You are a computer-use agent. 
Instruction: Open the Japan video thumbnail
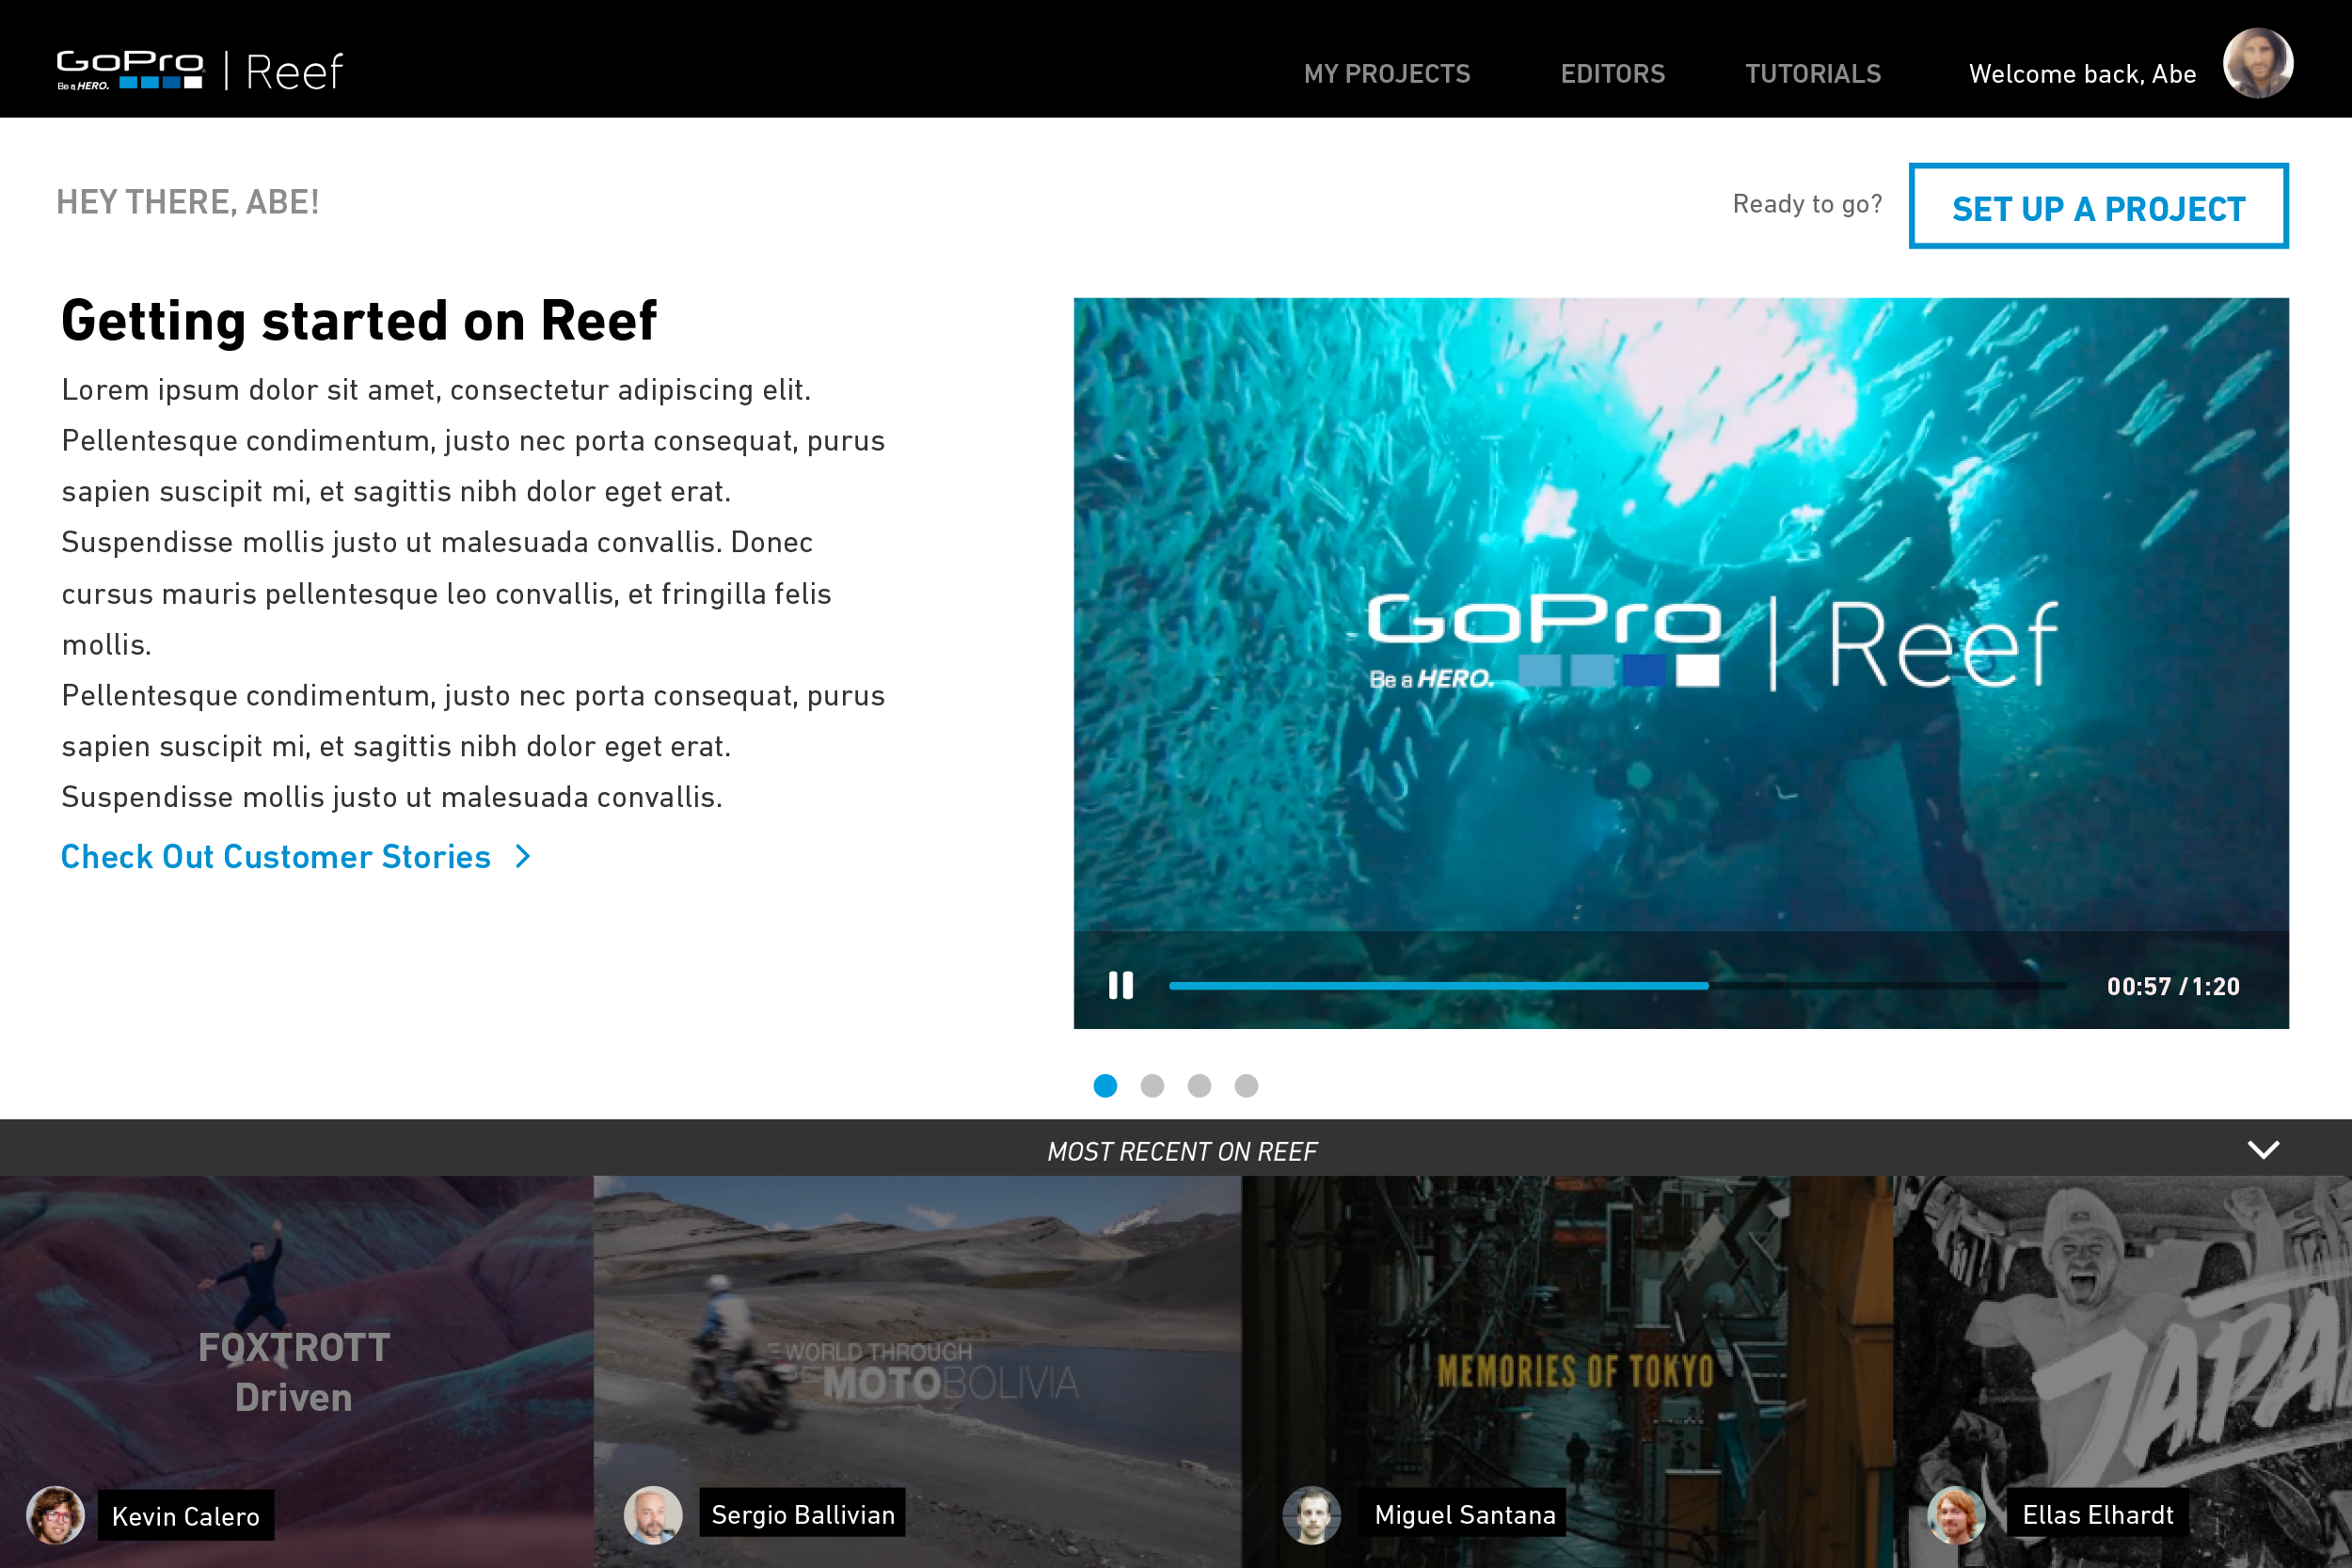pos(2122,1371)
